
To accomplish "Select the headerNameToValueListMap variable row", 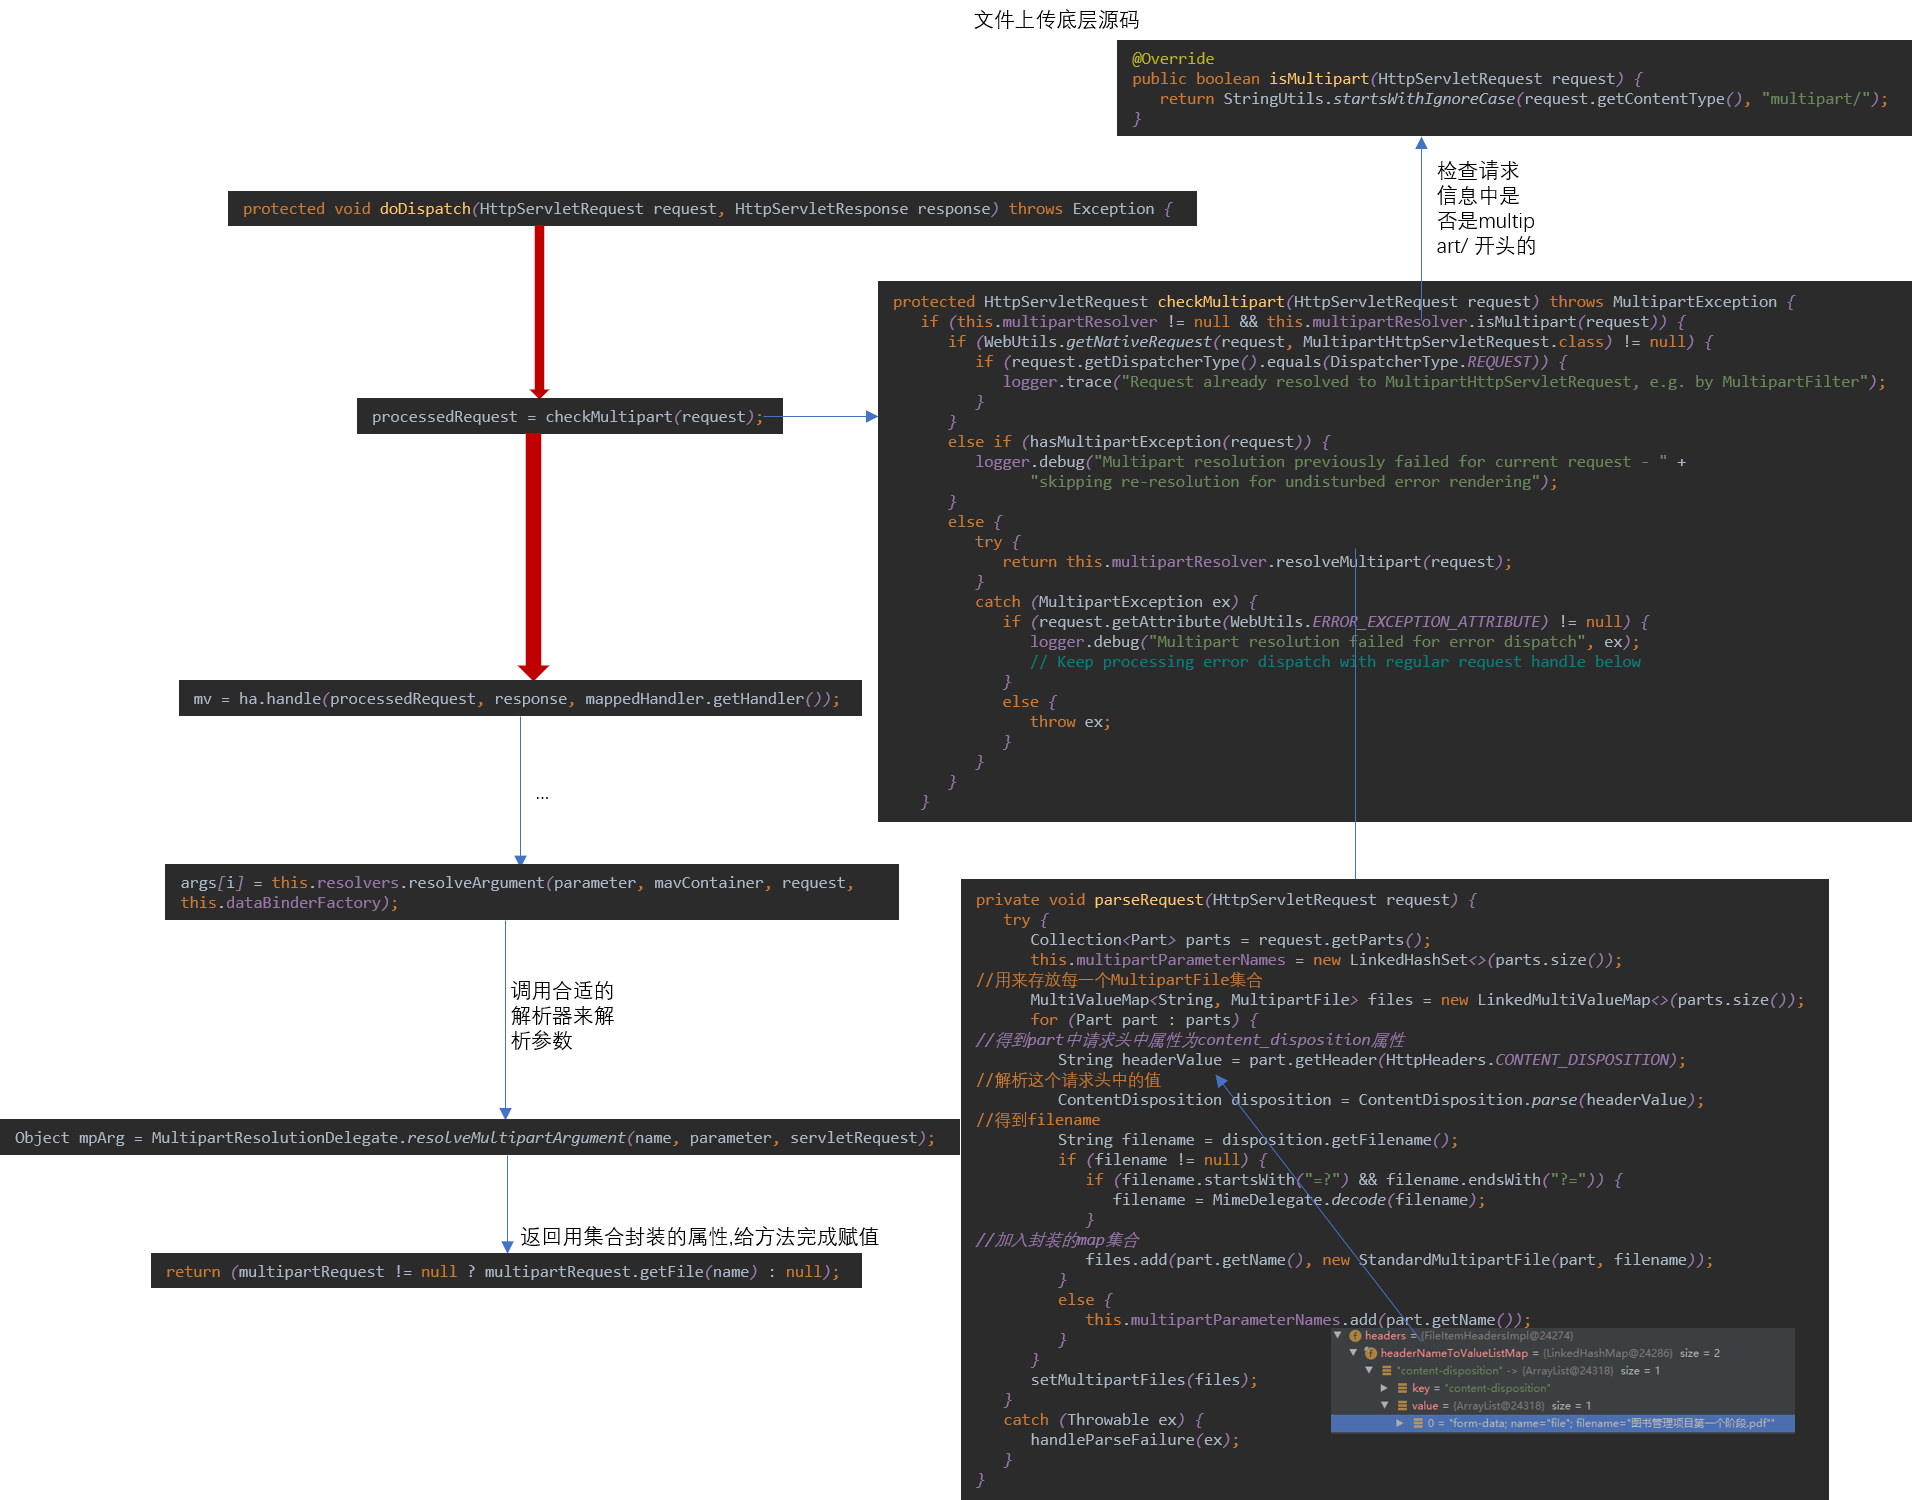I will pos(1454,1353).
